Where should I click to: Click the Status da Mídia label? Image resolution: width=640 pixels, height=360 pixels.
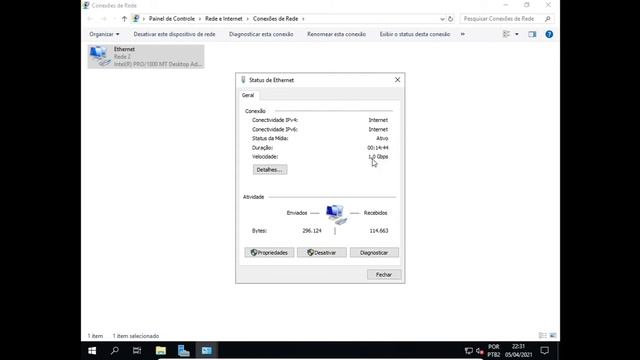[270, 138]
